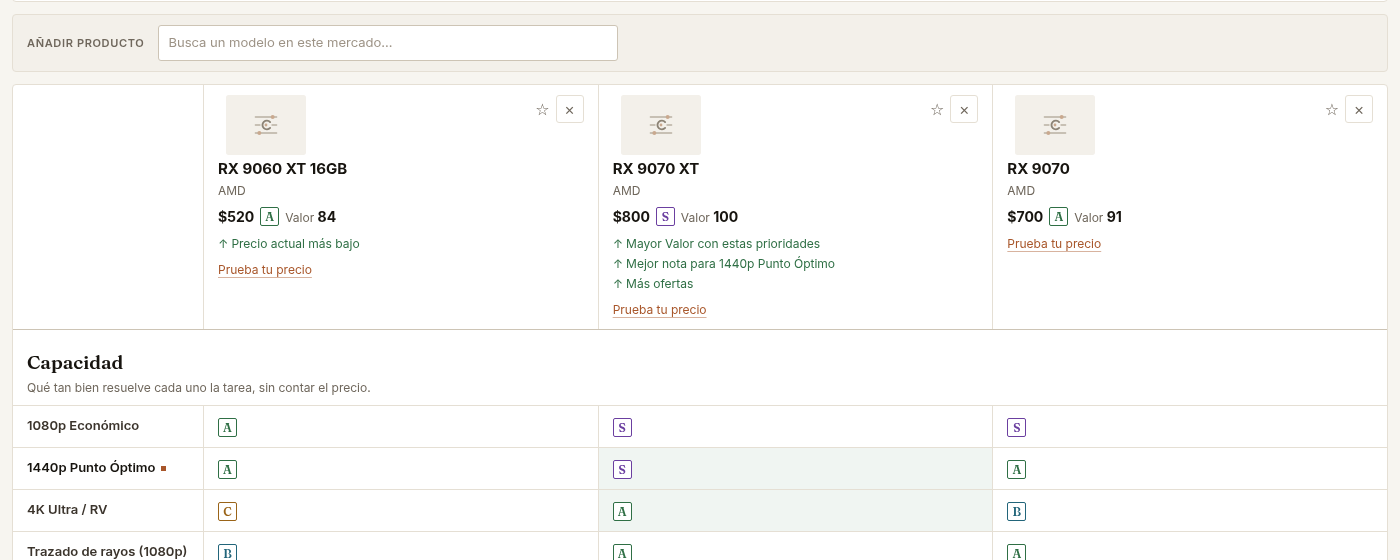Click the 'Valor 100' score
Image resolution: width=1400 pixels, height=560 pixels.
(x=710, y=217)
